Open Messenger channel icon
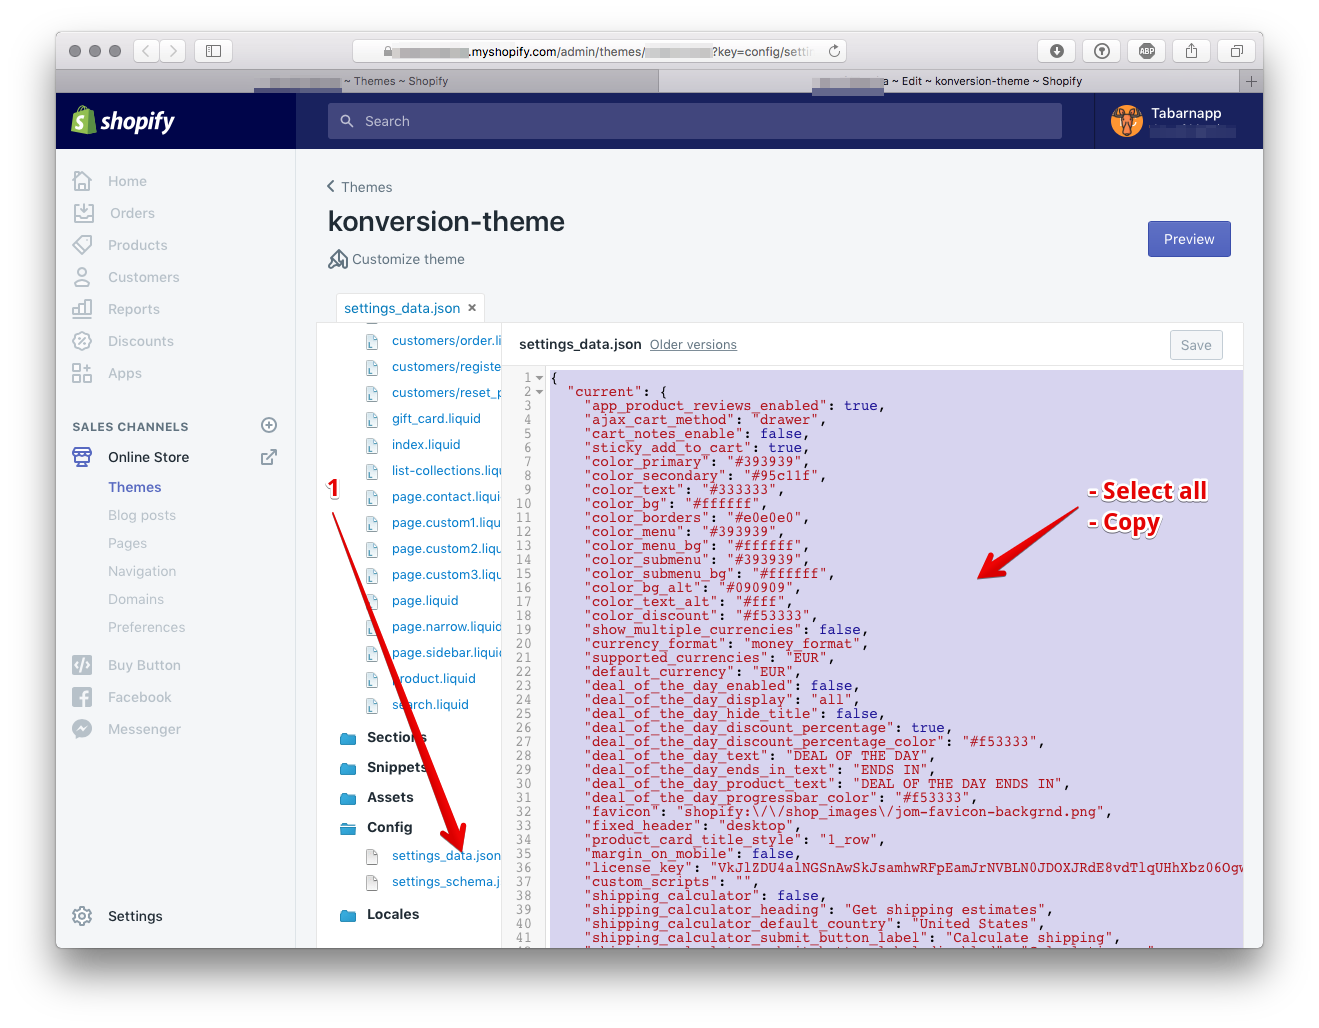This screenshot has height=1028, width=1319. click(82, 729)
